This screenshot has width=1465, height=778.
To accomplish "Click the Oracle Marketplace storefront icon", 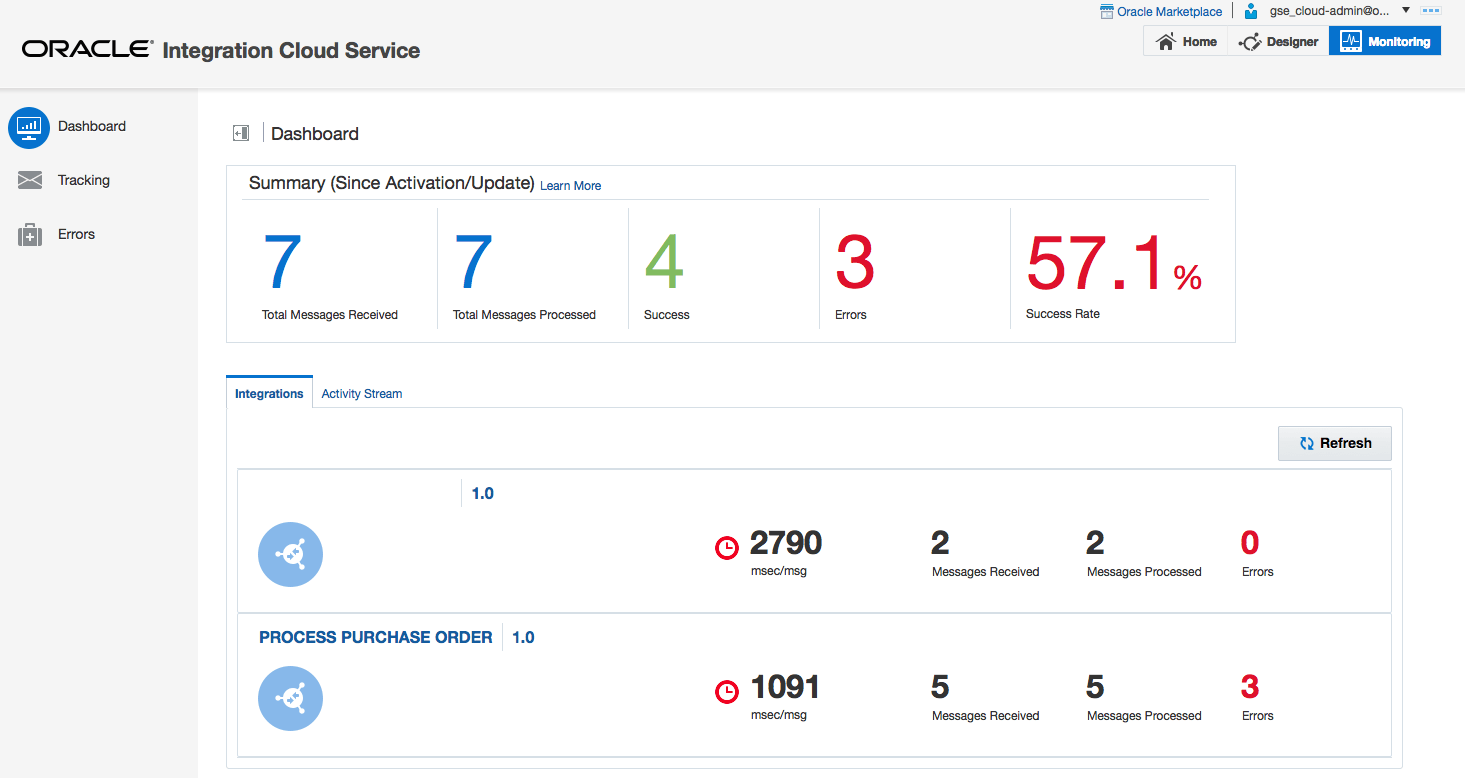I will [x=1106, y=11].
